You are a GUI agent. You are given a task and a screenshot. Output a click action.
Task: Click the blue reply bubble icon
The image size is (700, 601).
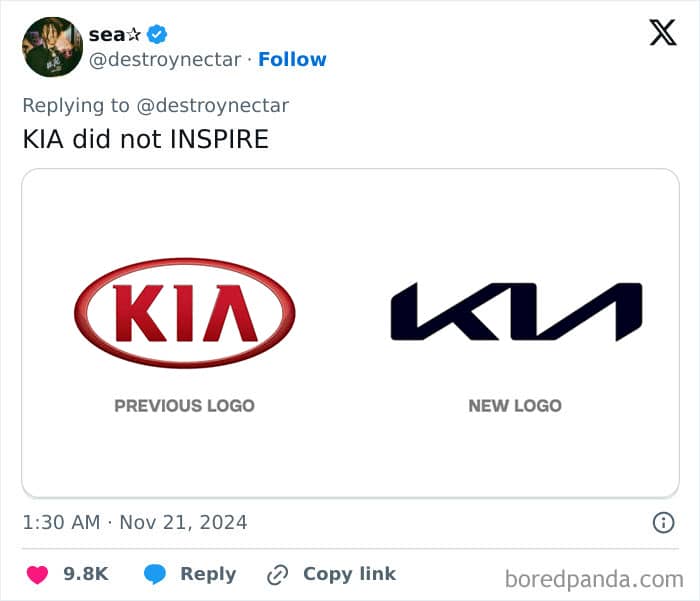click(x=155, y=574)
